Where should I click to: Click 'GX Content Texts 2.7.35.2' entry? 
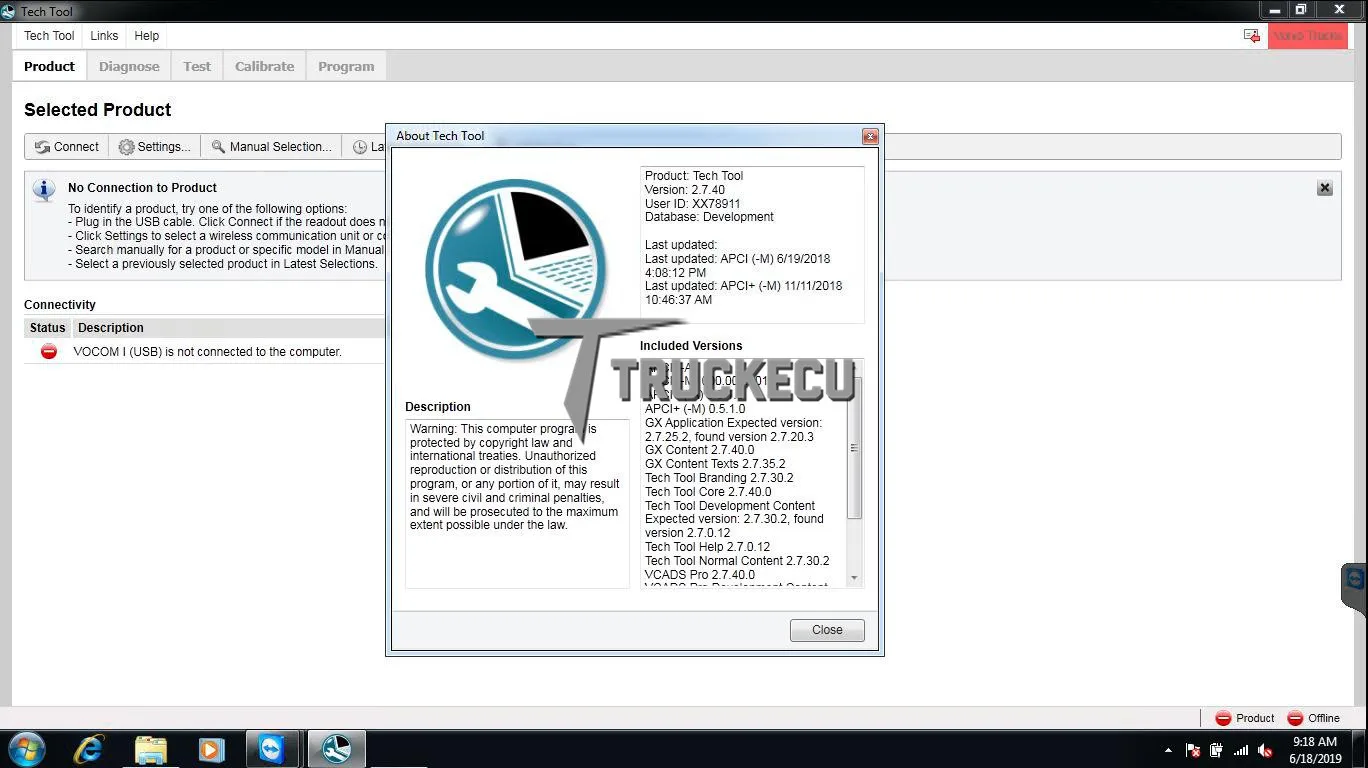[x=715, y=464]
